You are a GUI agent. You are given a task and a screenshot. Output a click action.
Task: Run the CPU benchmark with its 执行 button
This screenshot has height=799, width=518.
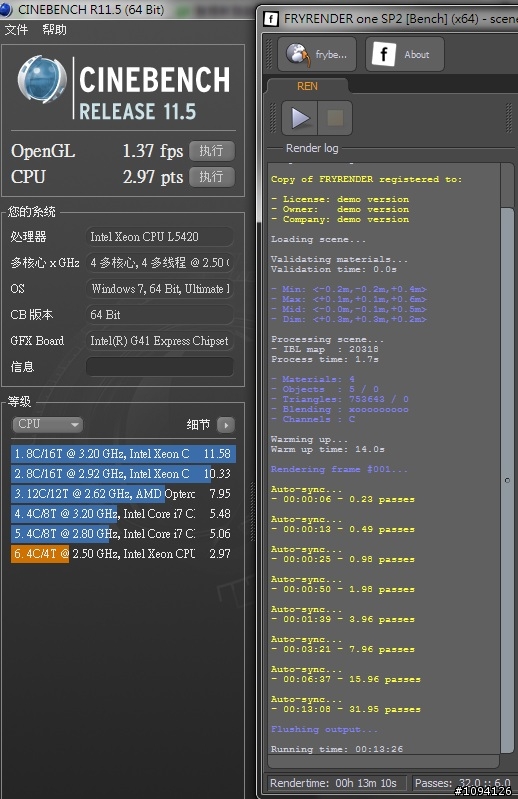tap(212, 177)
